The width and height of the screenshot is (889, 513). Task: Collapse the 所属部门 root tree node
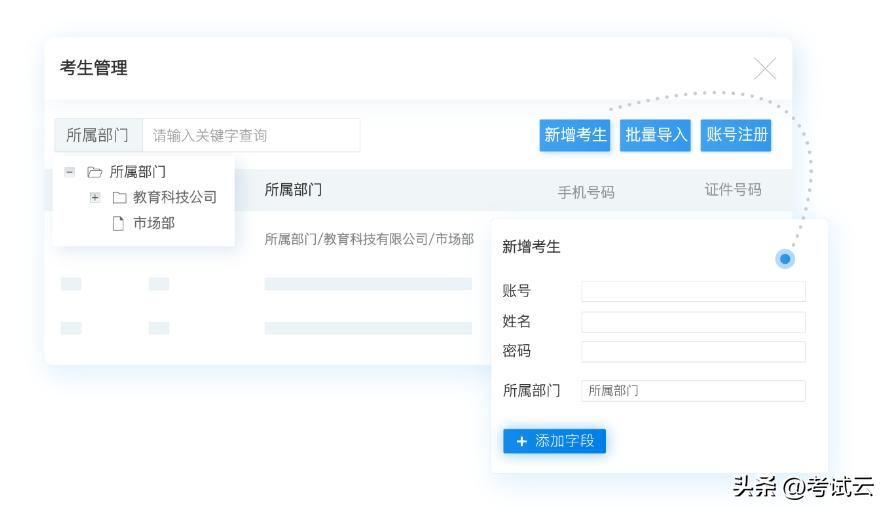pos(69,171)
